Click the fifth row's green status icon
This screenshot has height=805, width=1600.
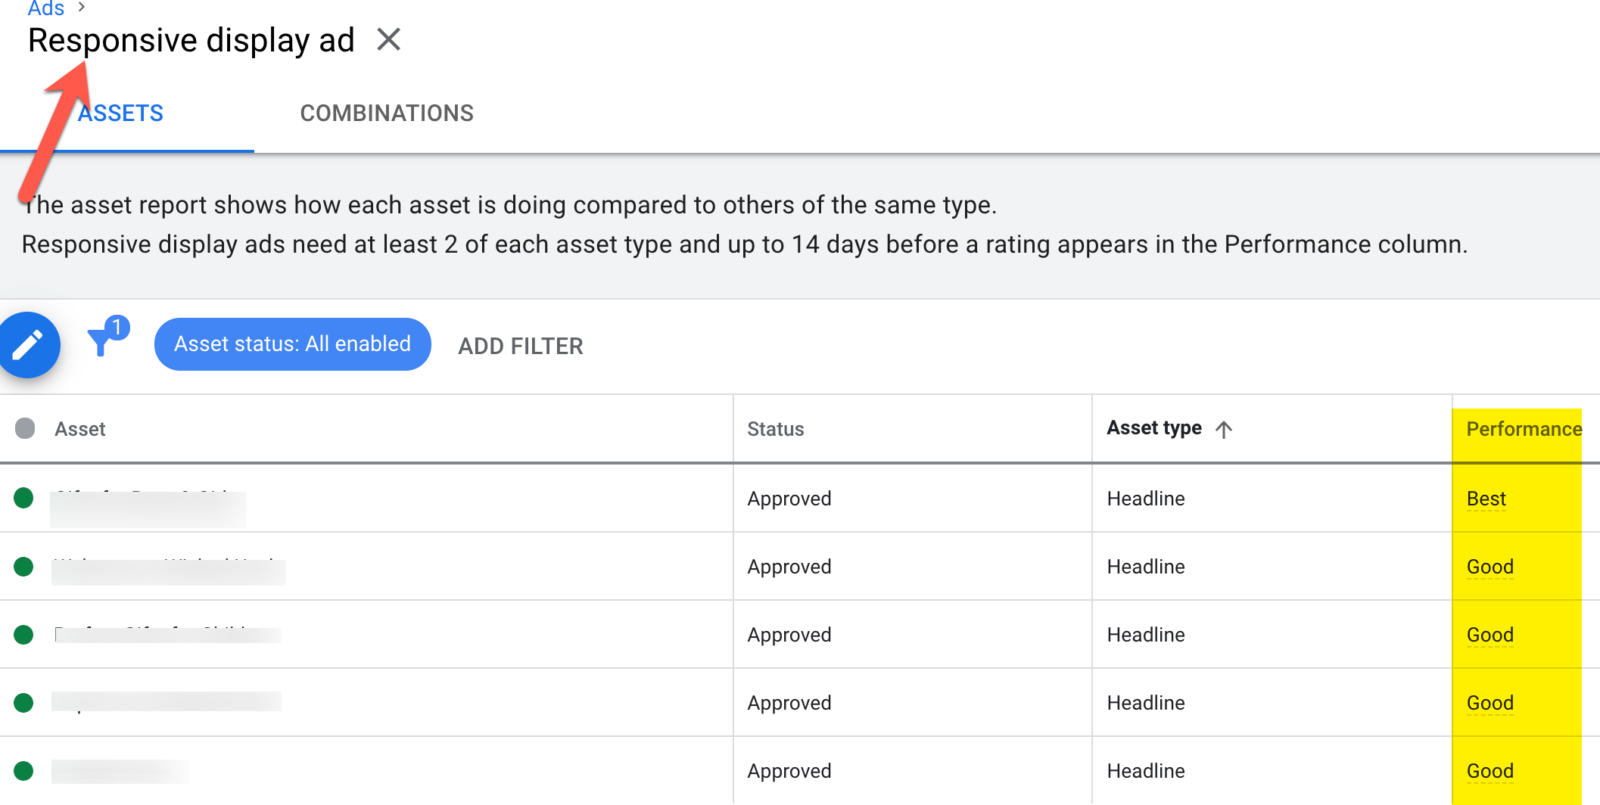(24, 771)
